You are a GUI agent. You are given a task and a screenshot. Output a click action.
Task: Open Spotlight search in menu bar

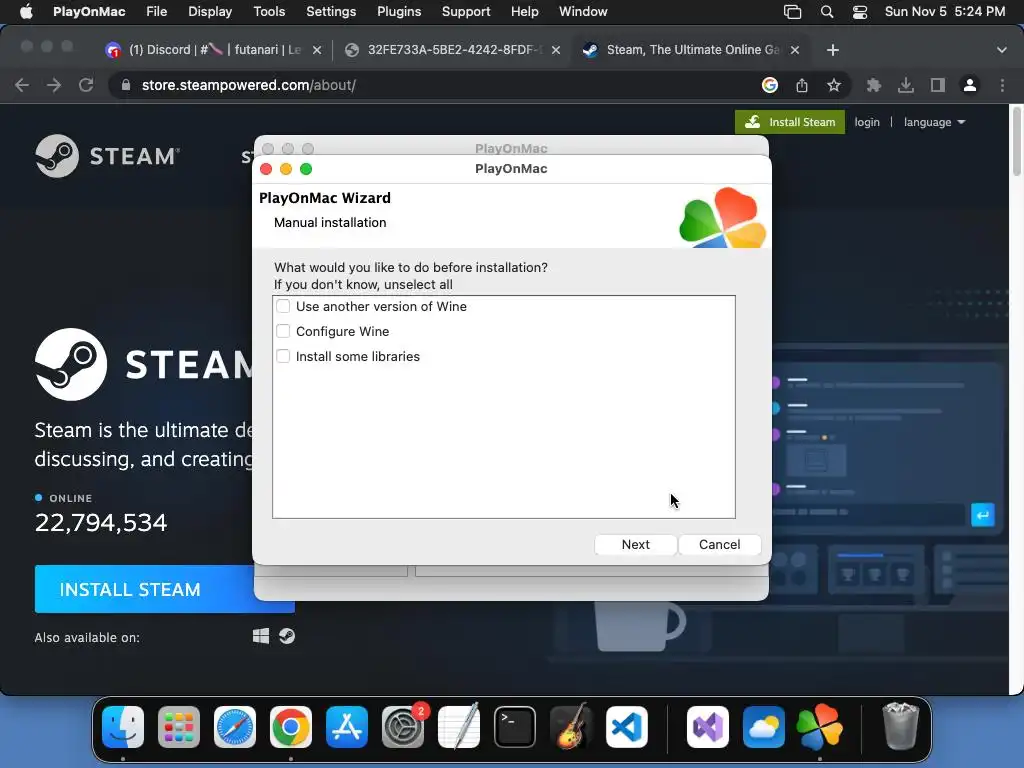pos(827,12)
